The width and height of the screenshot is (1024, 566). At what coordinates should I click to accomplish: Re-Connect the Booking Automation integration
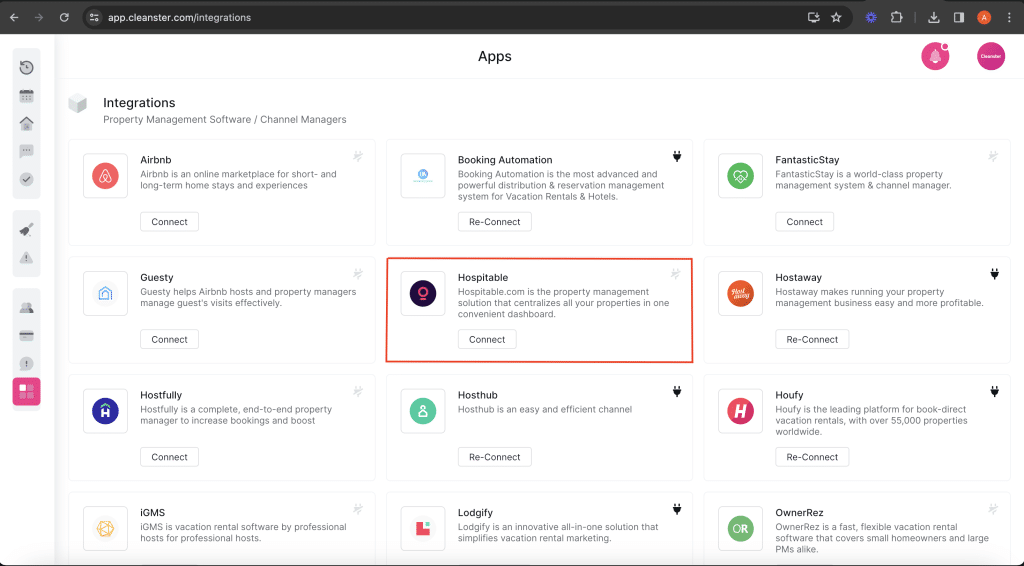coord(494,222)
